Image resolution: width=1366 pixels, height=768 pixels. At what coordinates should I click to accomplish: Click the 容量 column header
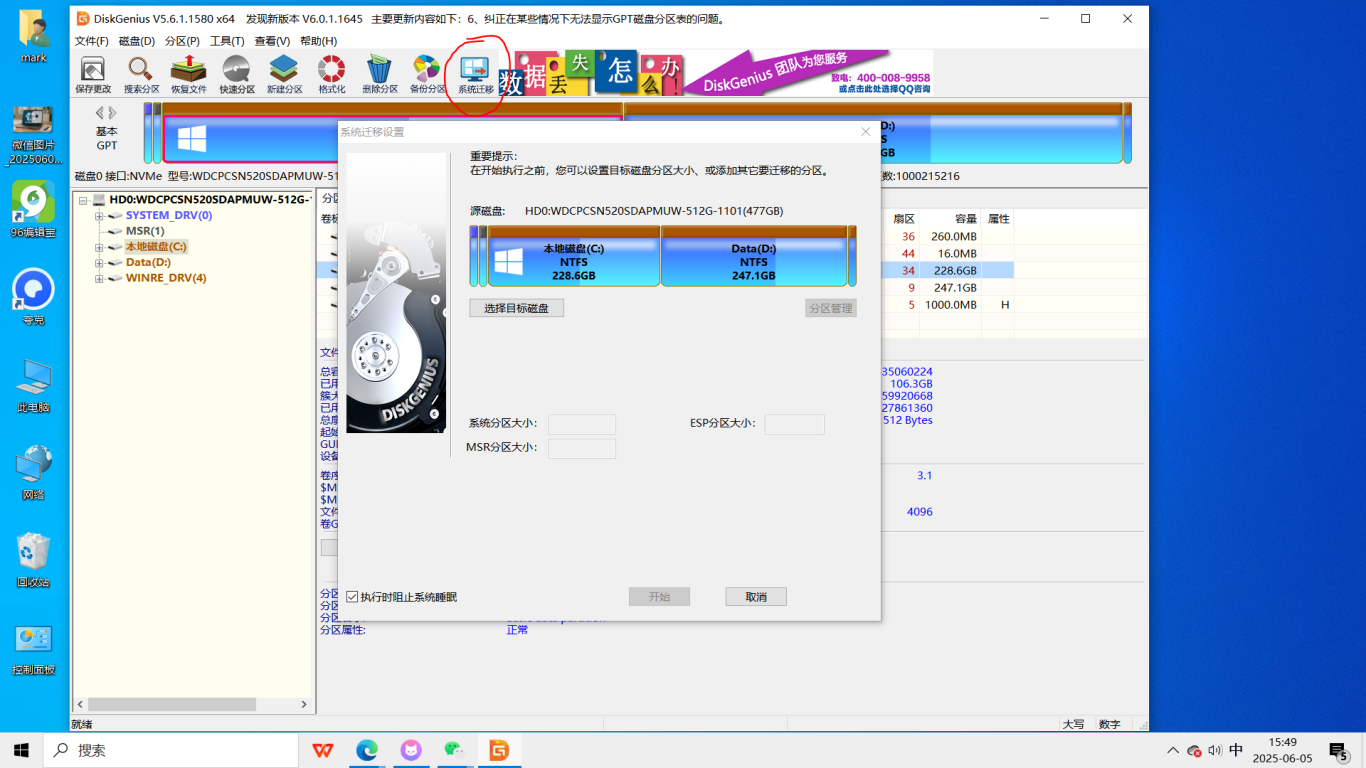click(x=951, y=219)
